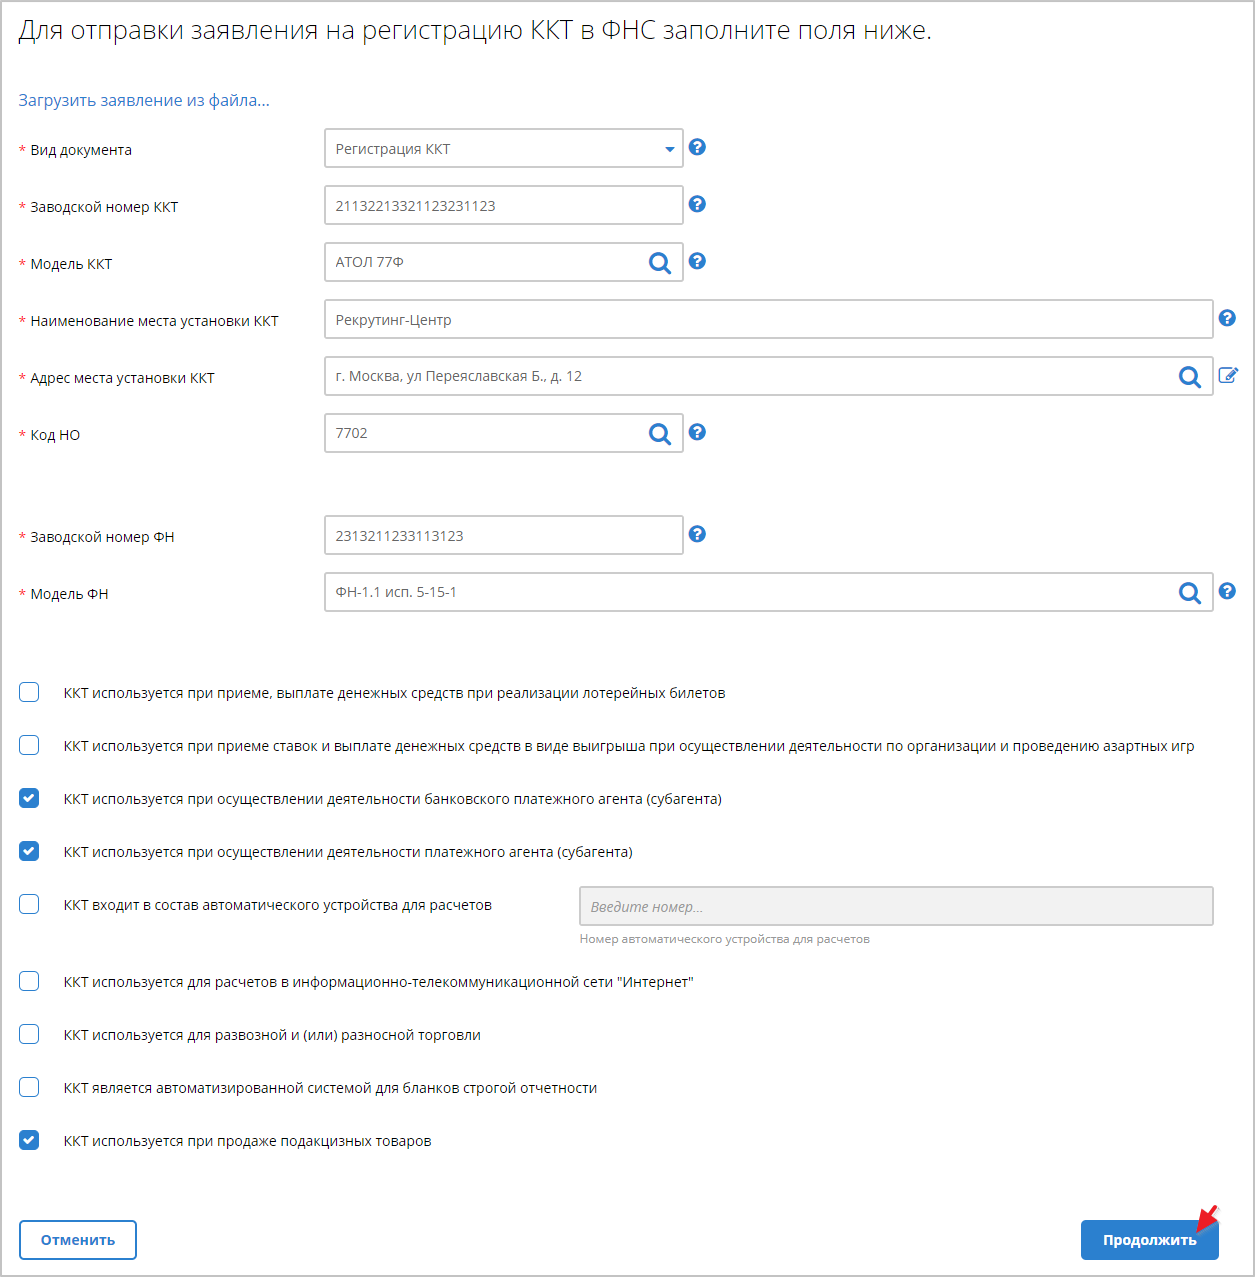Click Загрузить заявление из файла link
This screenshot has width=1255, height=1277.
[x=144, y=100]
